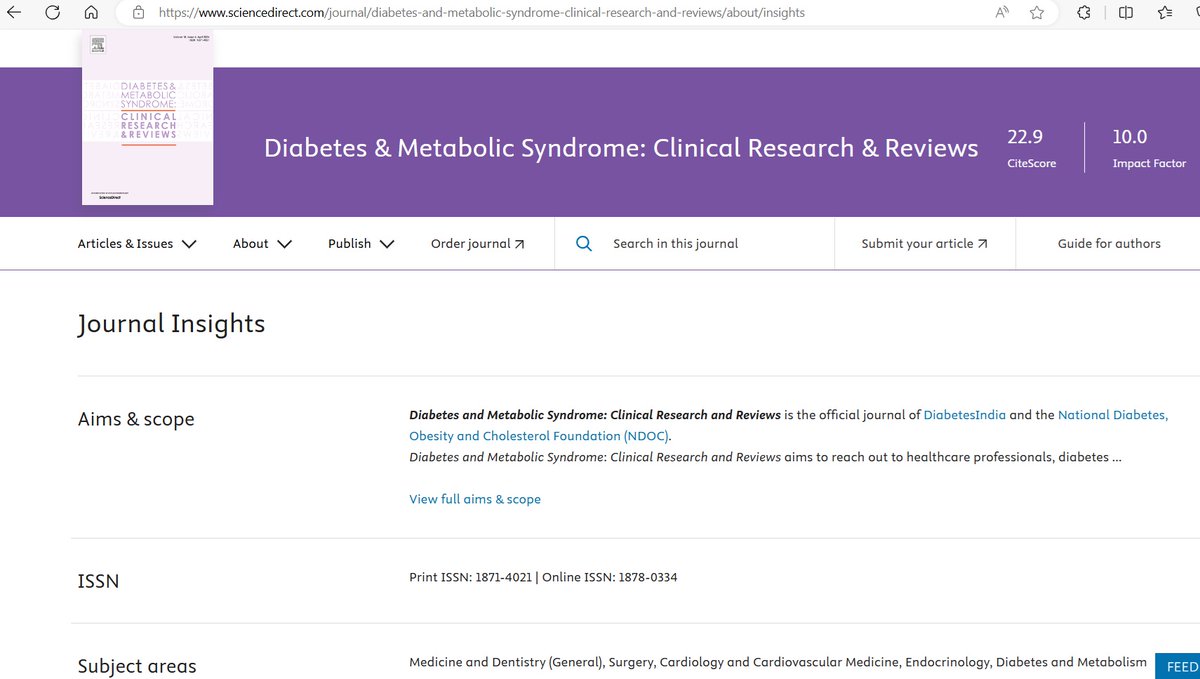Open the favorites list icon
The width and height of the screenshot is (1200, 679).
pyautogui.click(x=1165, y=13)
